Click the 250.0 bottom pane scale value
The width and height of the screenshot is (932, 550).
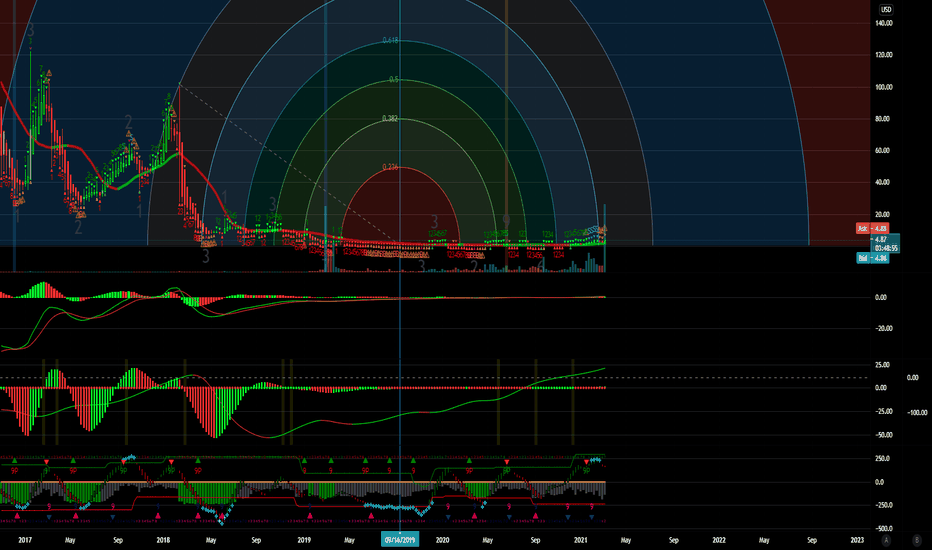coord(882,458)
